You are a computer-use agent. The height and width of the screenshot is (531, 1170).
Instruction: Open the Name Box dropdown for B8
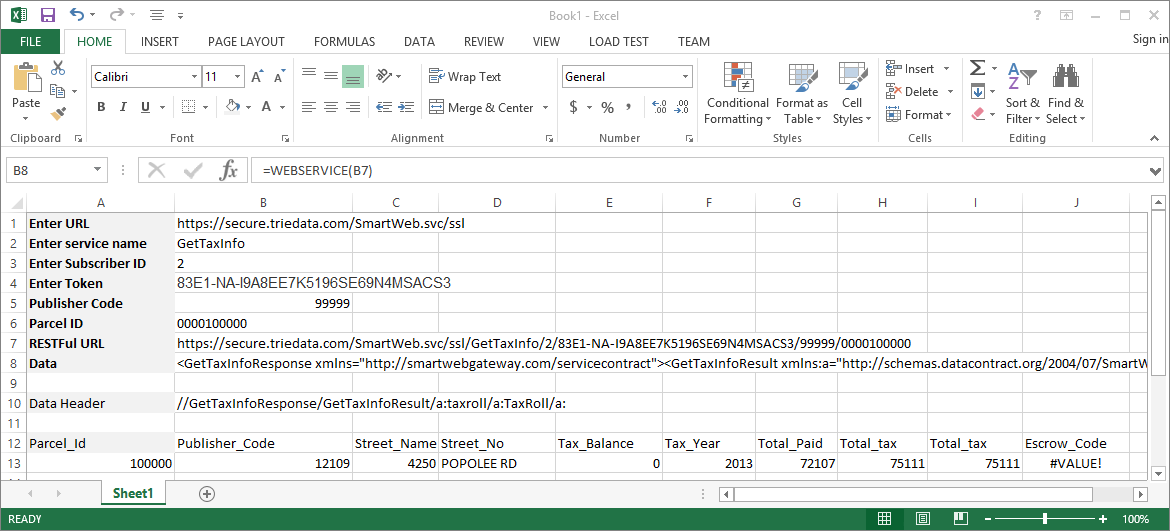97,171
